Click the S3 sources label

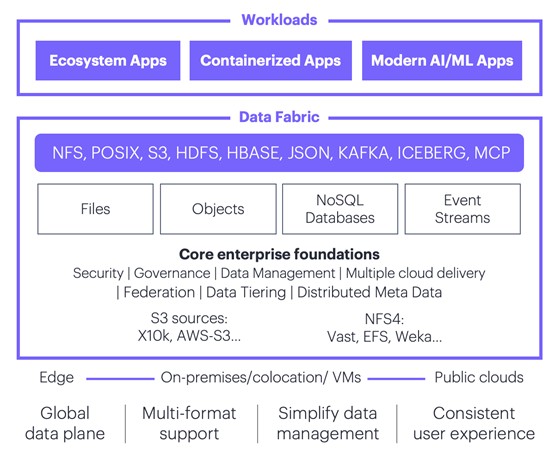pos(189,318)
